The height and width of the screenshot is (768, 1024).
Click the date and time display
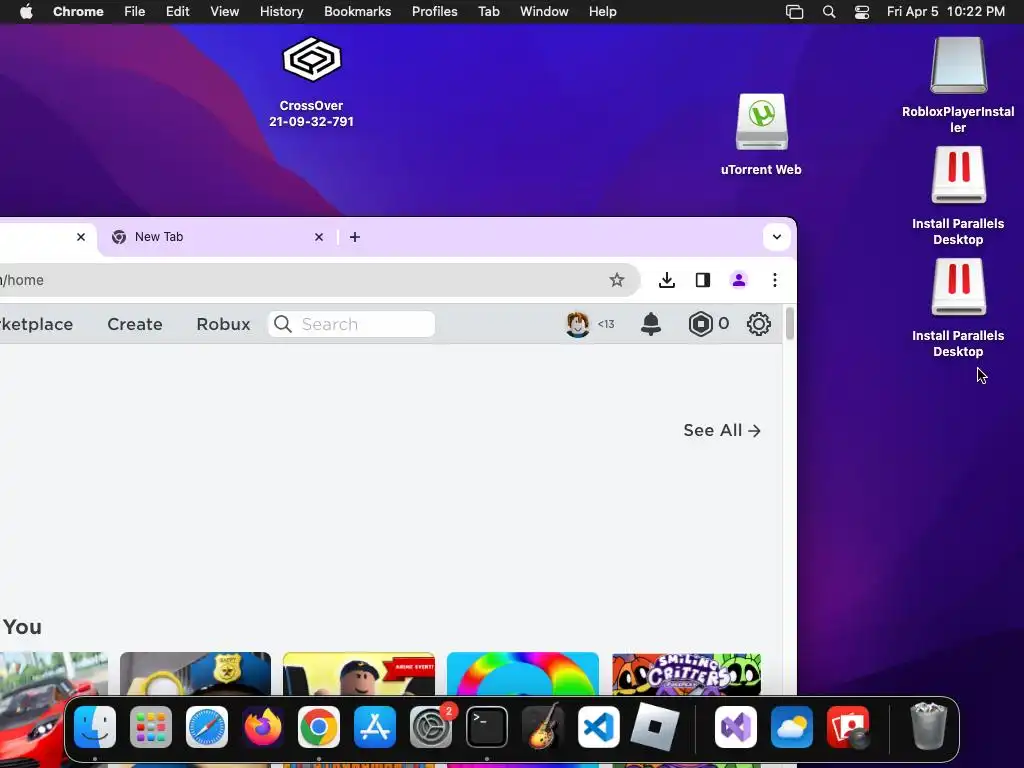point(946,12)
